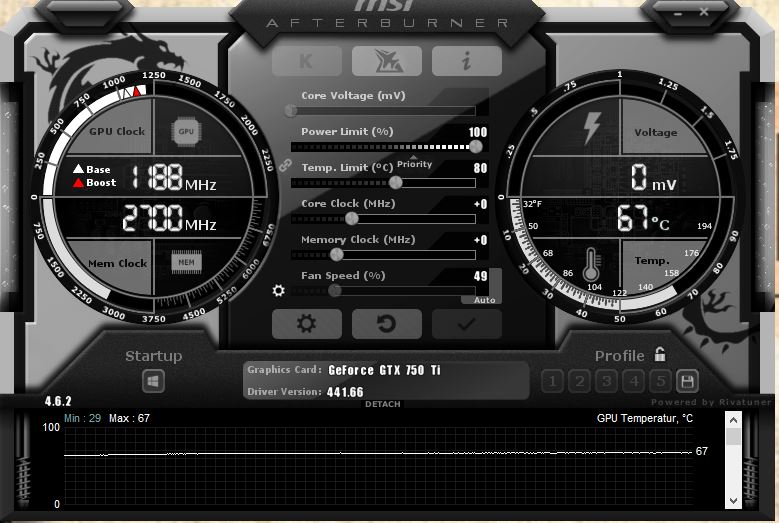
Task: Toggle the Auto fan speed button
Action: point(484,300)
